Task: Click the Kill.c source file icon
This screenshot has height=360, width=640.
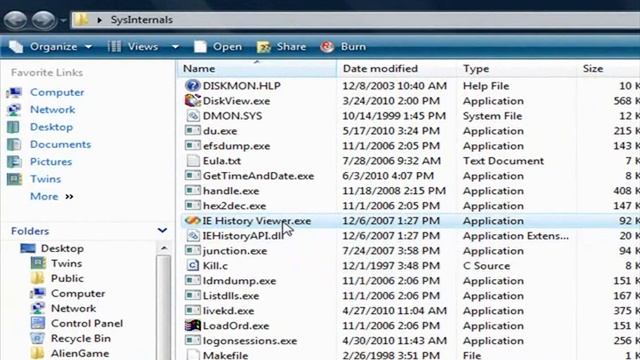Action: tap(192, 266)
